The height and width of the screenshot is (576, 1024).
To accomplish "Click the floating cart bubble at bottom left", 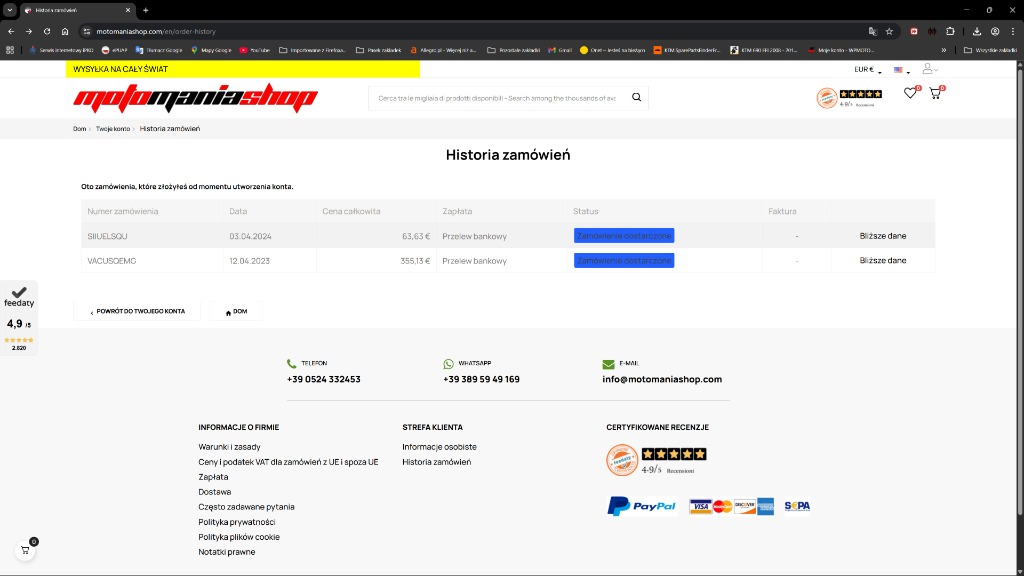I will (25, 550).
